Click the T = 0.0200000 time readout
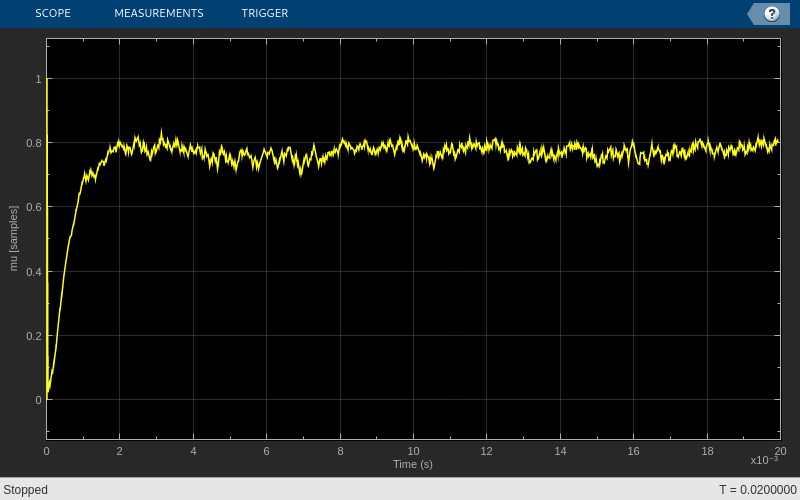The width and height of the screenshot is (800, 500). coord(758,490)
